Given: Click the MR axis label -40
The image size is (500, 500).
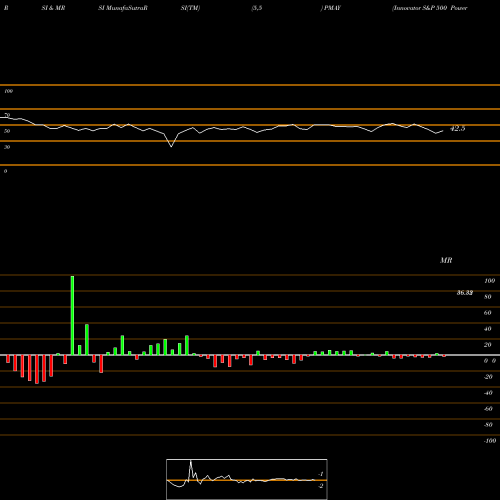Looking at the screenshot, I should (x=488, y=393).
